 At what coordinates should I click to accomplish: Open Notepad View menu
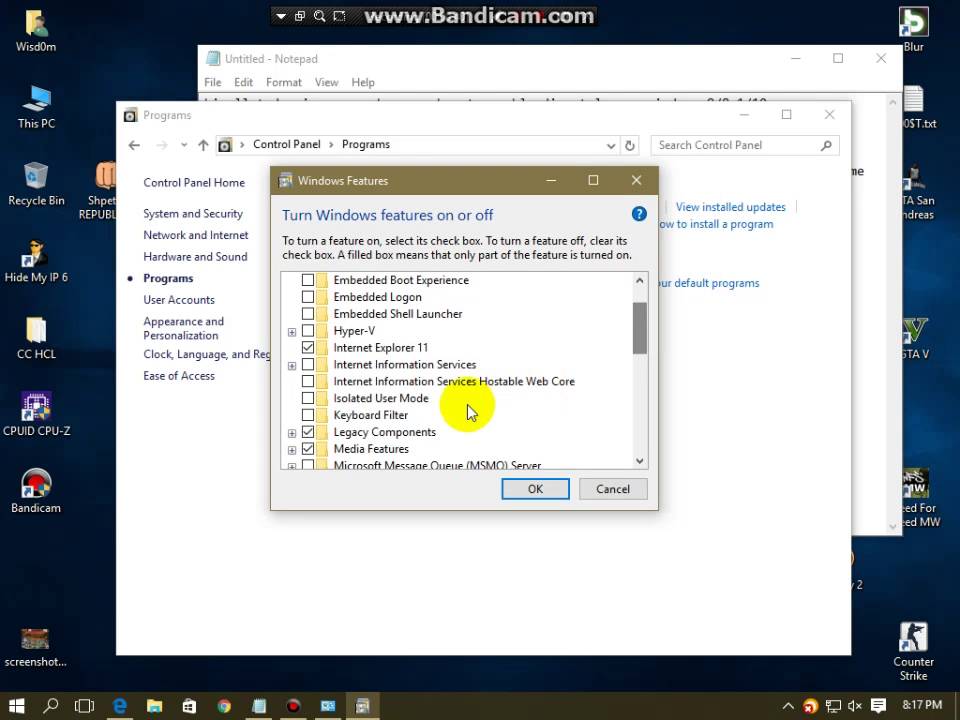pyautogui.click(x=326, y=82)
